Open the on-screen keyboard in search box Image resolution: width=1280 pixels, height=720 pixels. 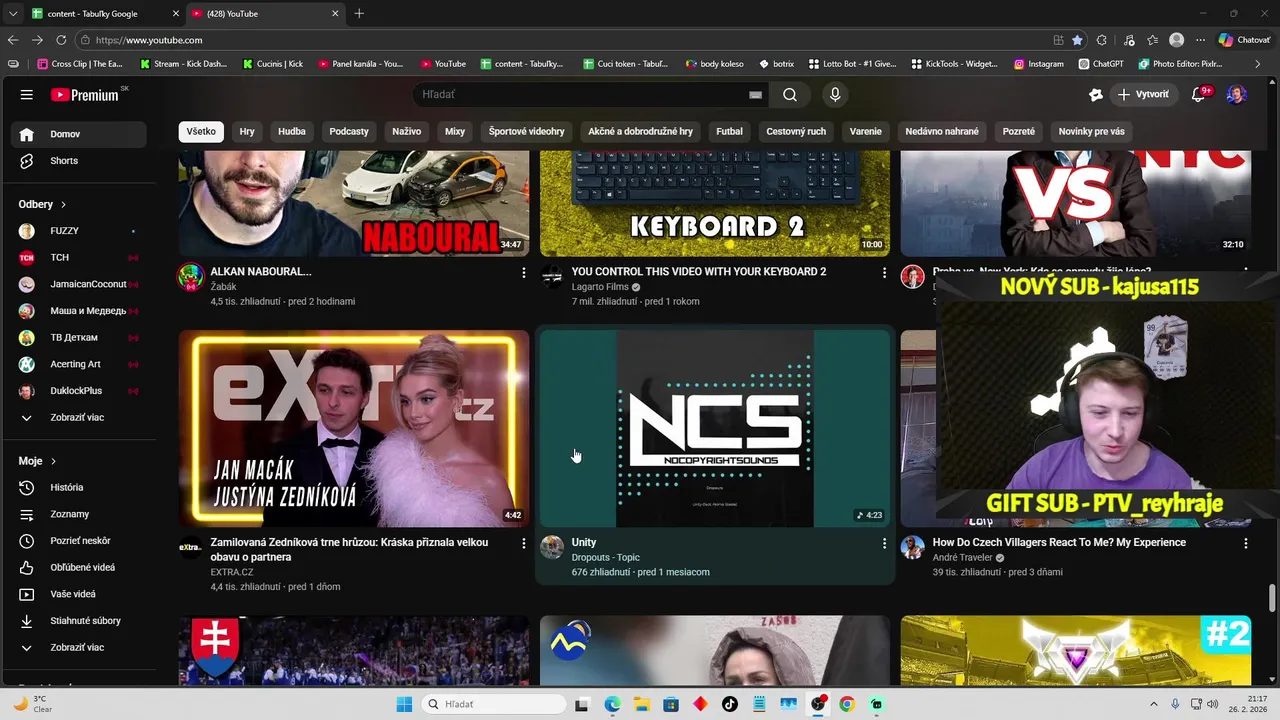pos(755,95)
